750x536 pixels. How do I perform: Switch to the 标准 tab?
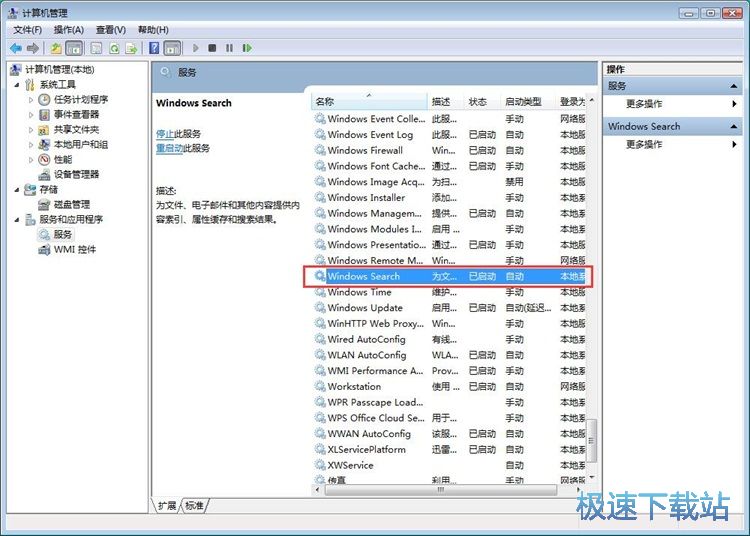pyautogui.click(x=194, y=505)
